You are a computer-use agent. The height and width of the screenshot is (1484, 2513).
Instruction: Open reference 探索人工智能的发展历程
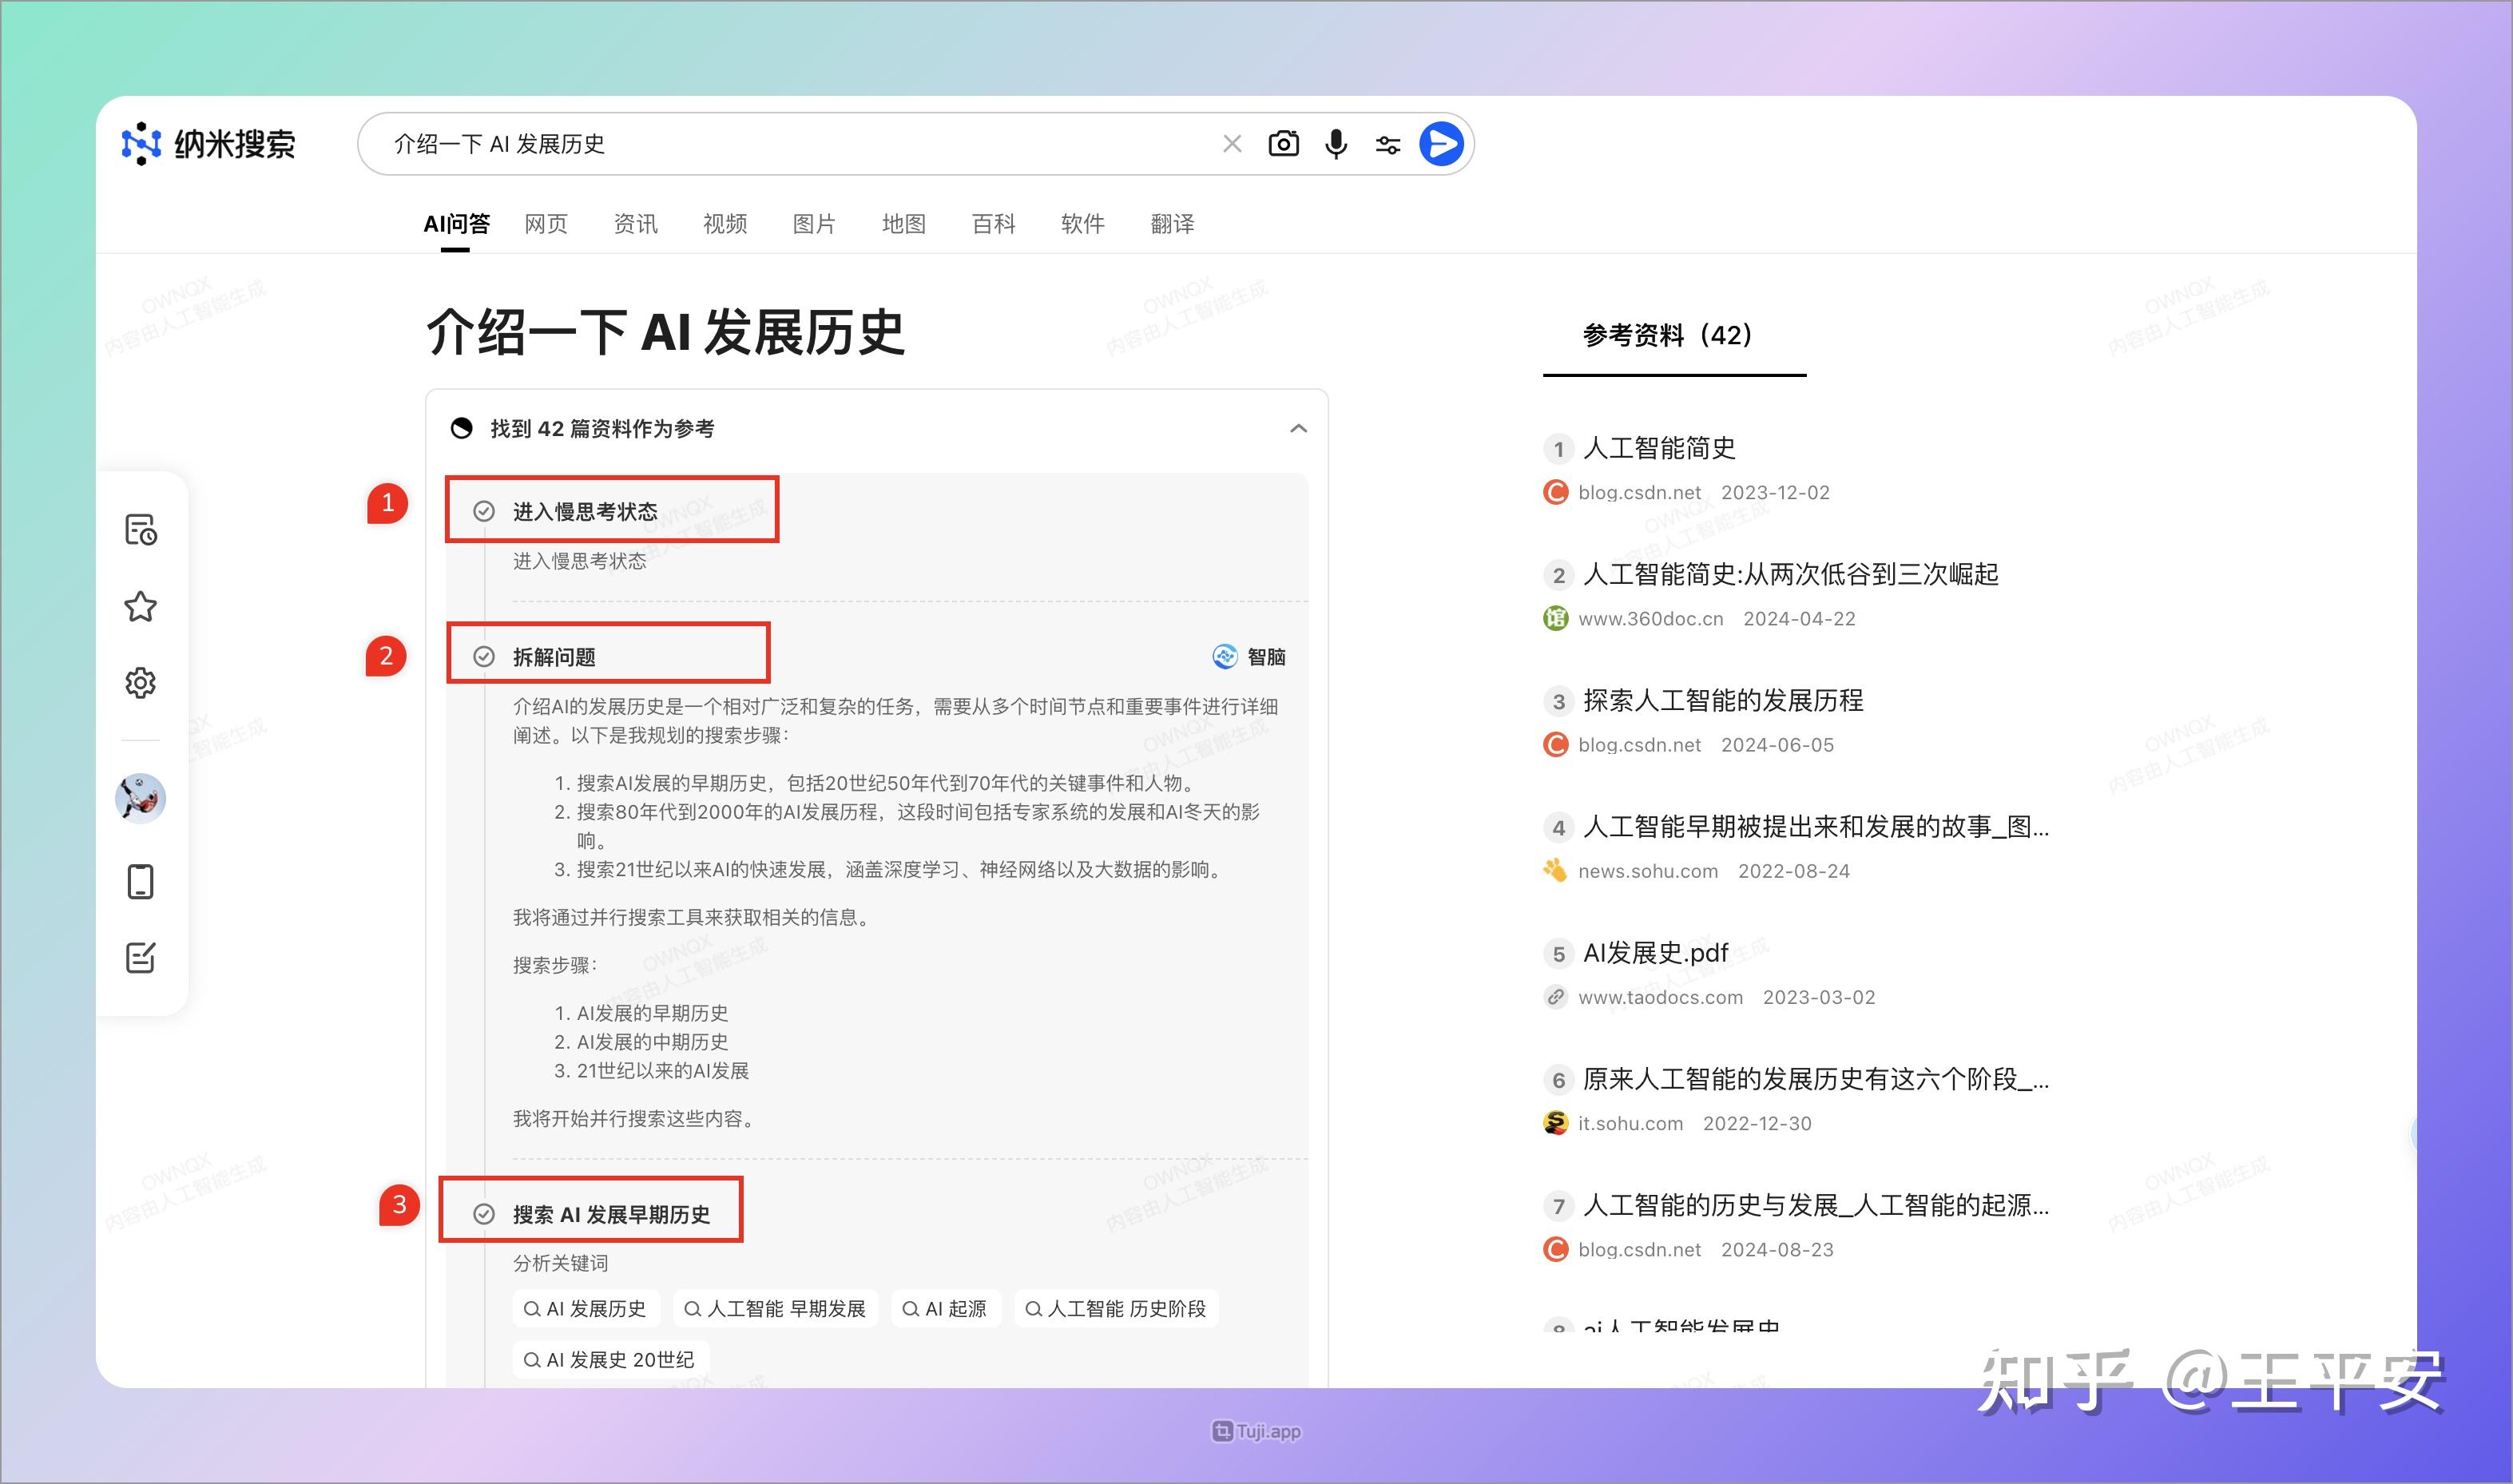(1723, 700)
